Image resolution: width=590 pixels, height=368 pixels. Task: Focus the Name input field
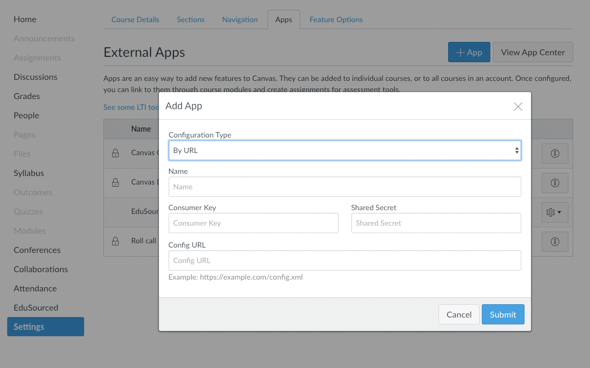point(345,187)
